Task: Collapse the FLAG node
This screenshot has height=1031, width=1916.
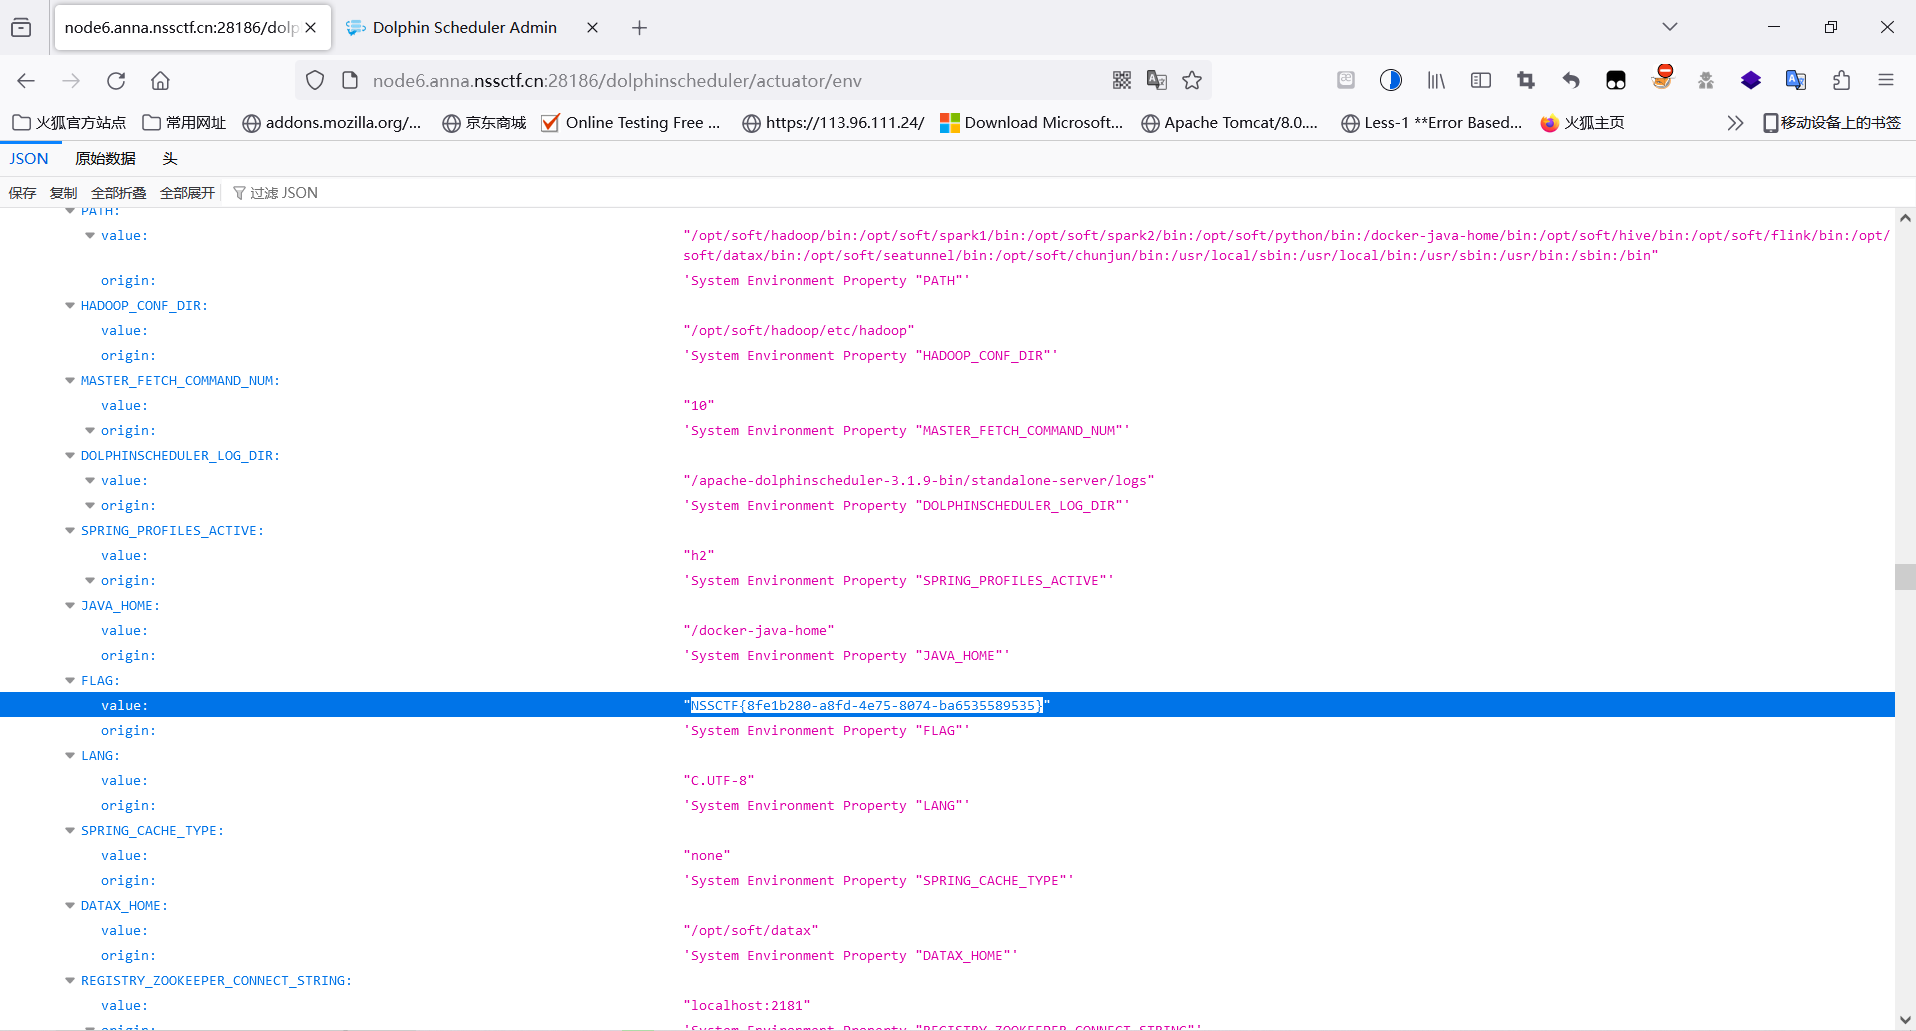Action: 70,681
